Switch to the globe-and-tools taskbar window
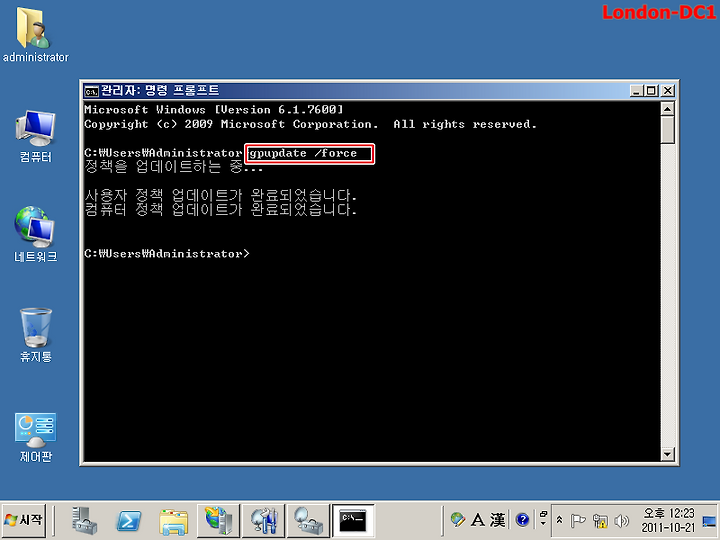720x540 pixels. 263,521
